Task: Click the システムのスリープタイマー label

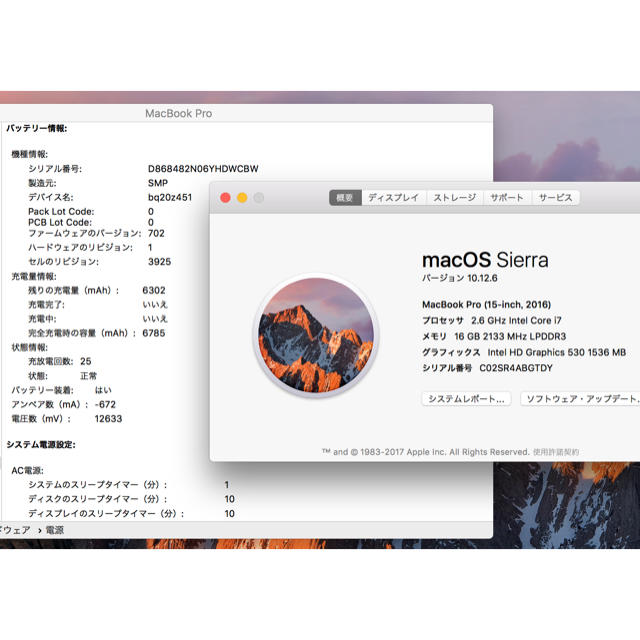Action: coord(98,485)
